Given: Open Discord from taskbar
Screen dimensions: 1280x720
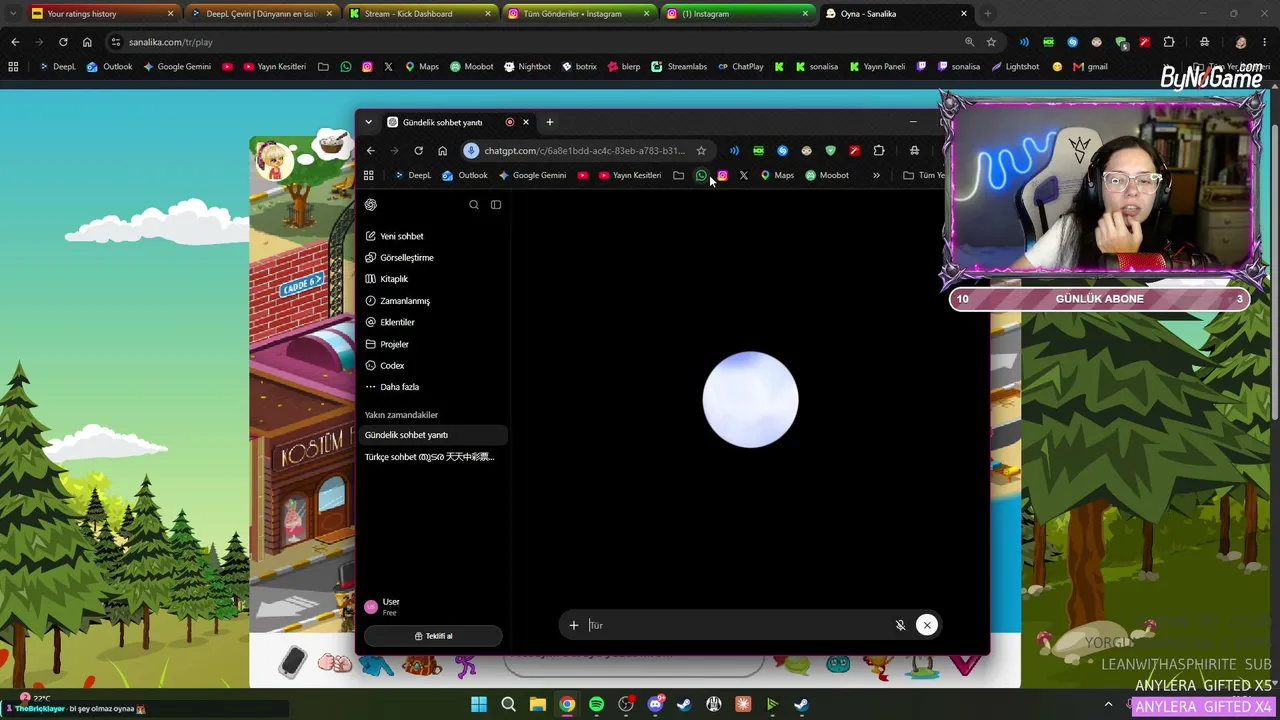Looking at the screenshot, I should point(655,704).
